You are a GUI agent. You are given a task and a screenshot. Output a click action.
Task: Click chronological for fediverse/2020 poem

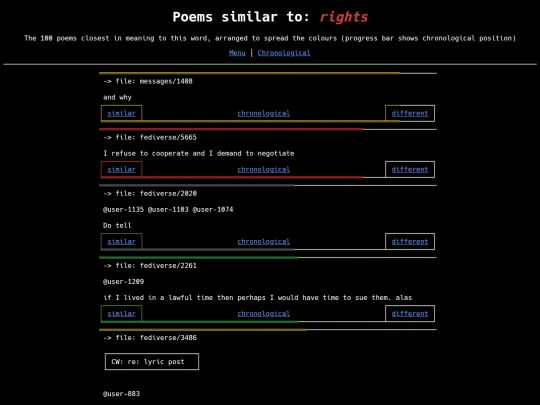coord(263,241)
